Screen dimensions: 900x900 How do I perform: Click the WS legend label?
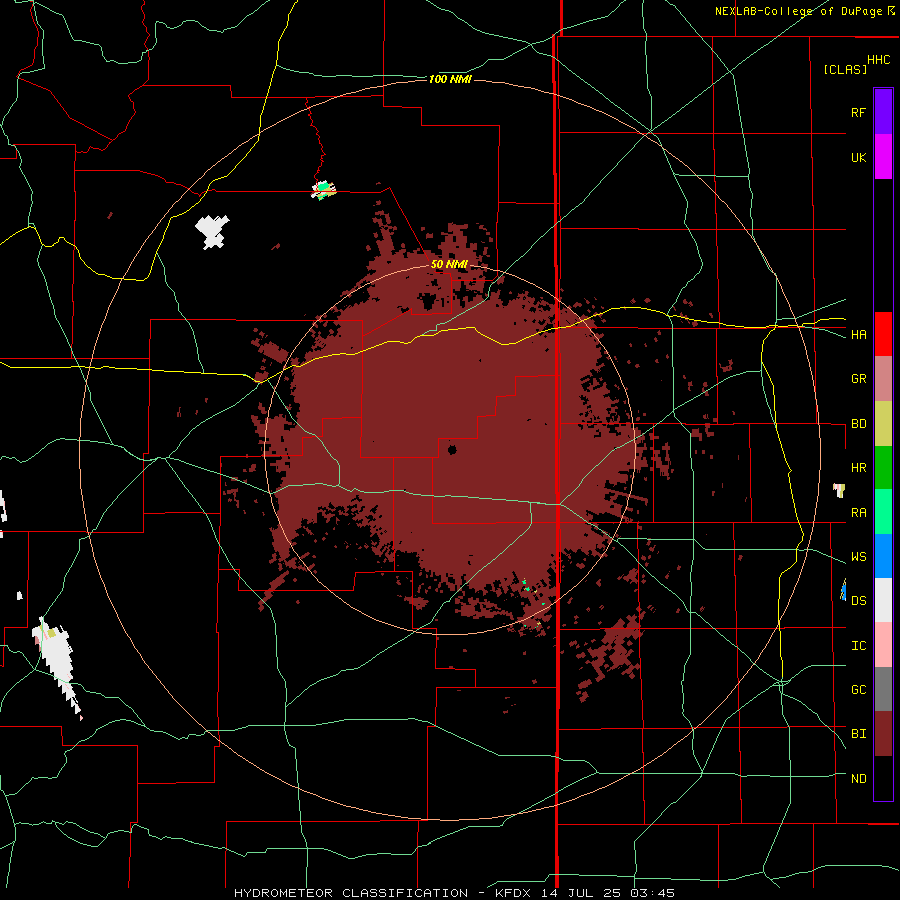click(x=858, y=557)
